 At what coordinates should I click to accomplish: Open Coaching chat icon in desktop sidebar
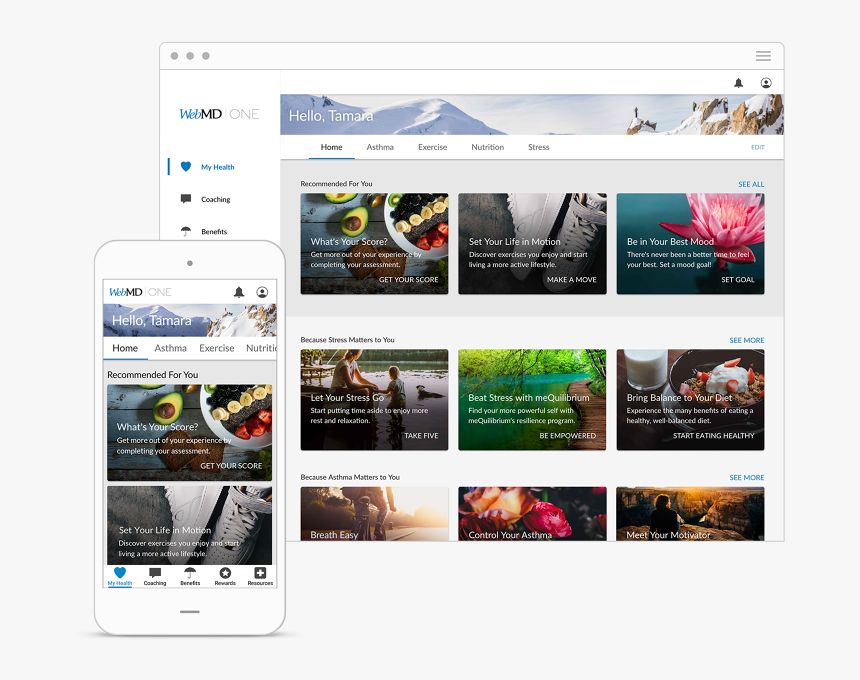(x=186, y=199)
